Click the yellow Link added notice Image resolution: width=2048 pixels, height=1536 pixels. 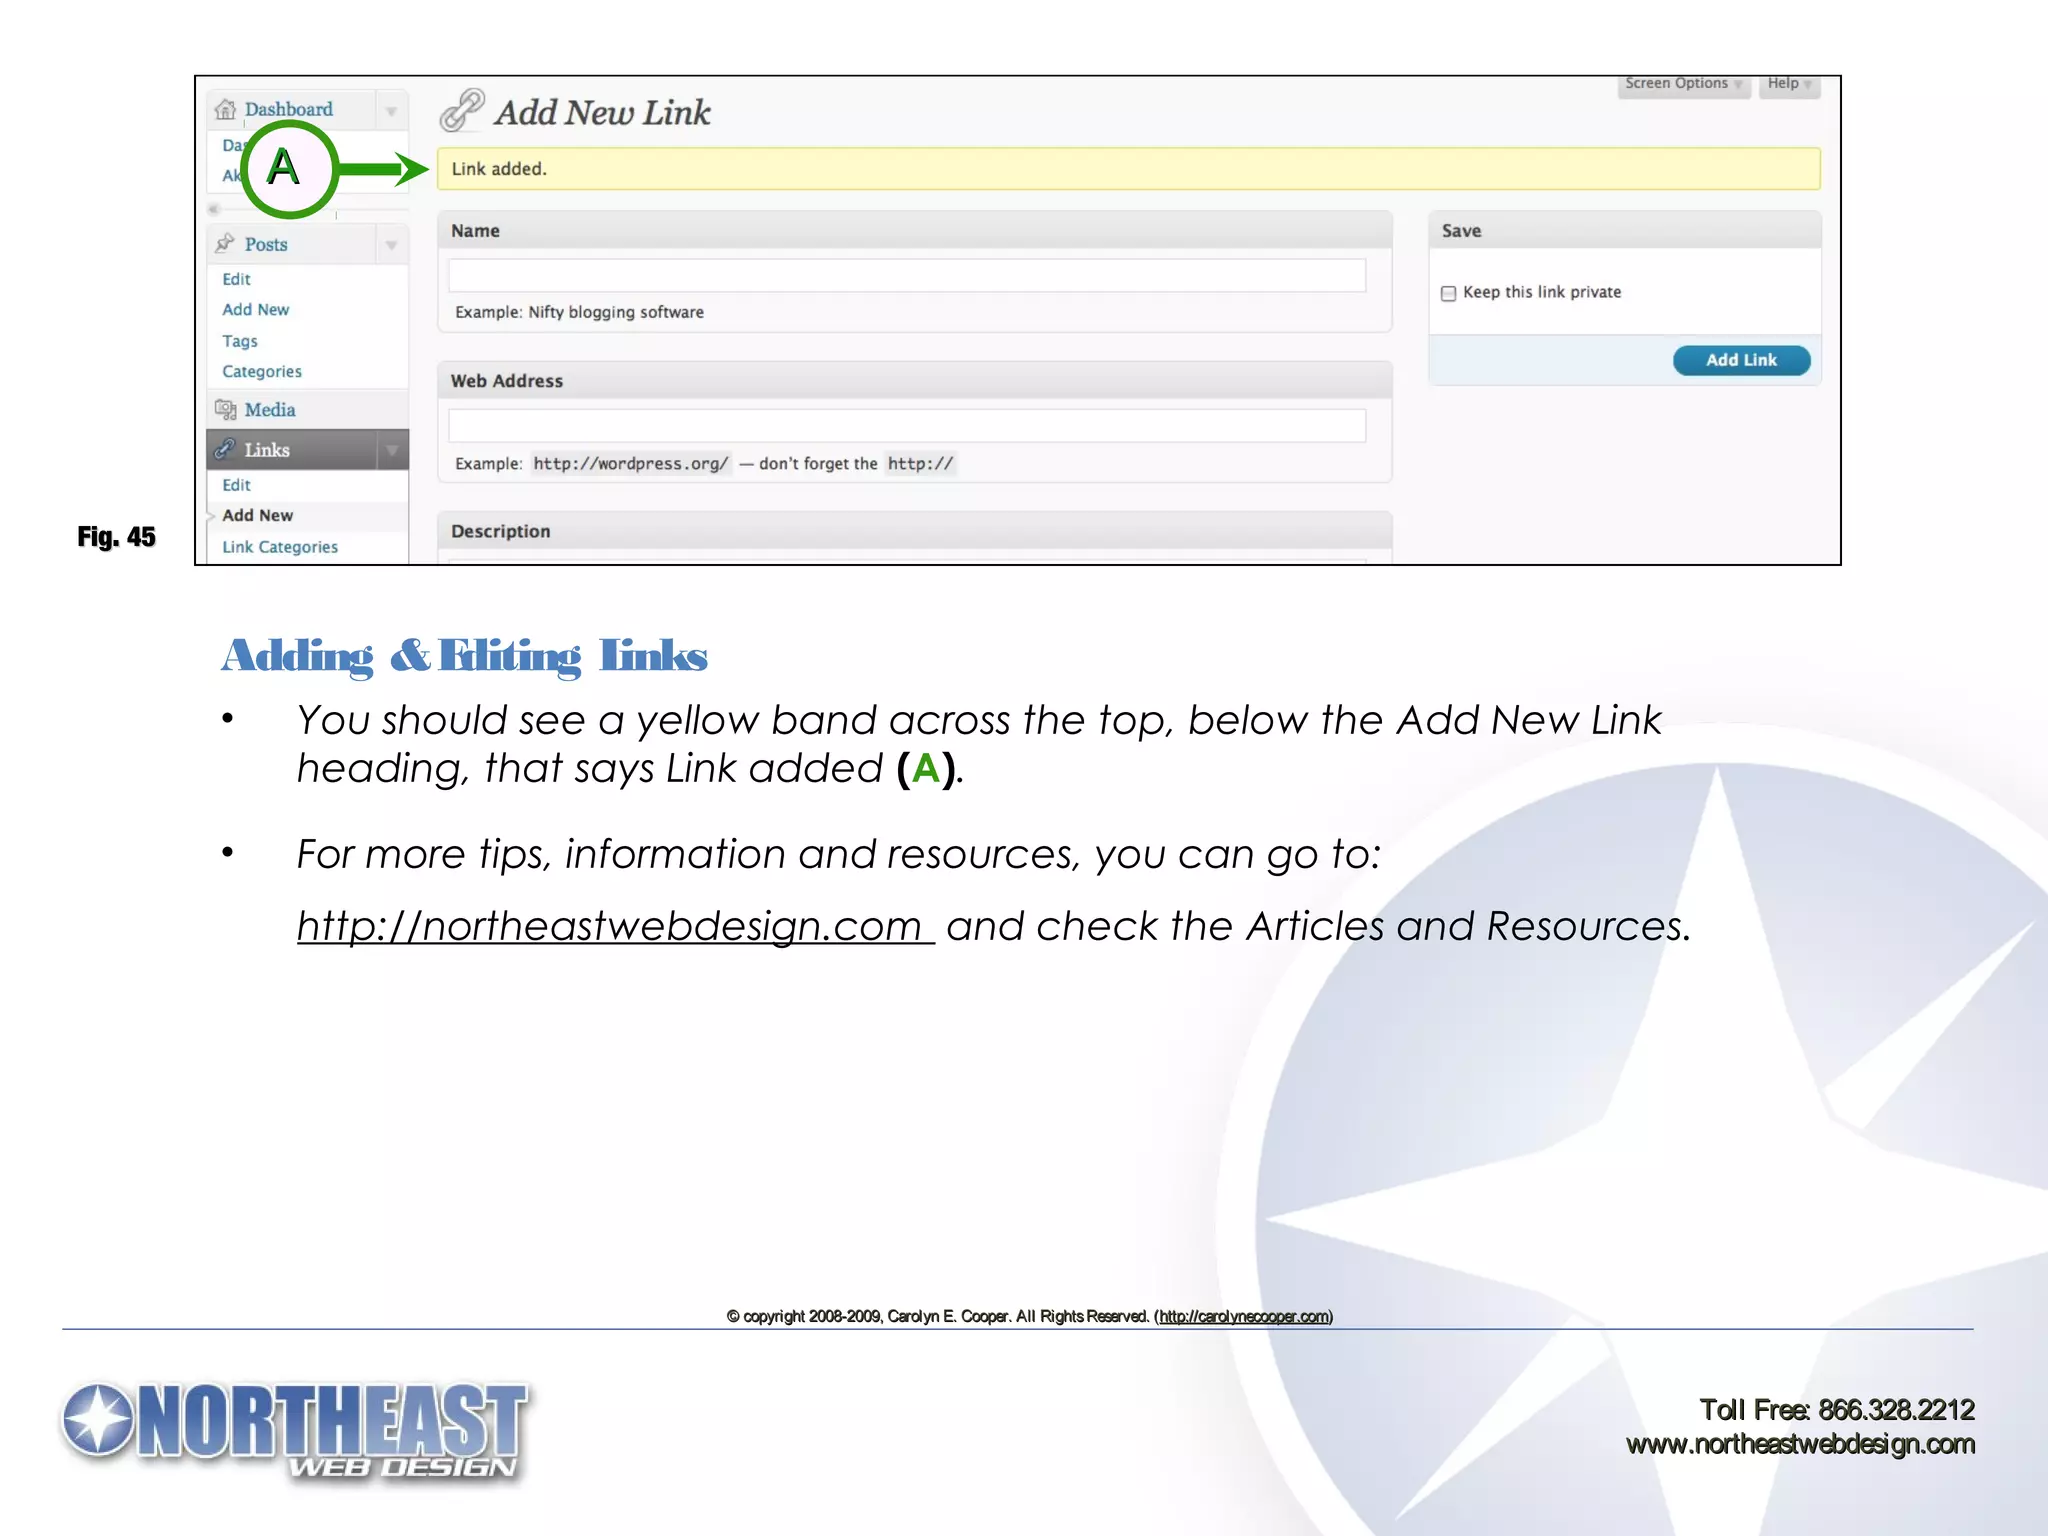coord(1128,169)
